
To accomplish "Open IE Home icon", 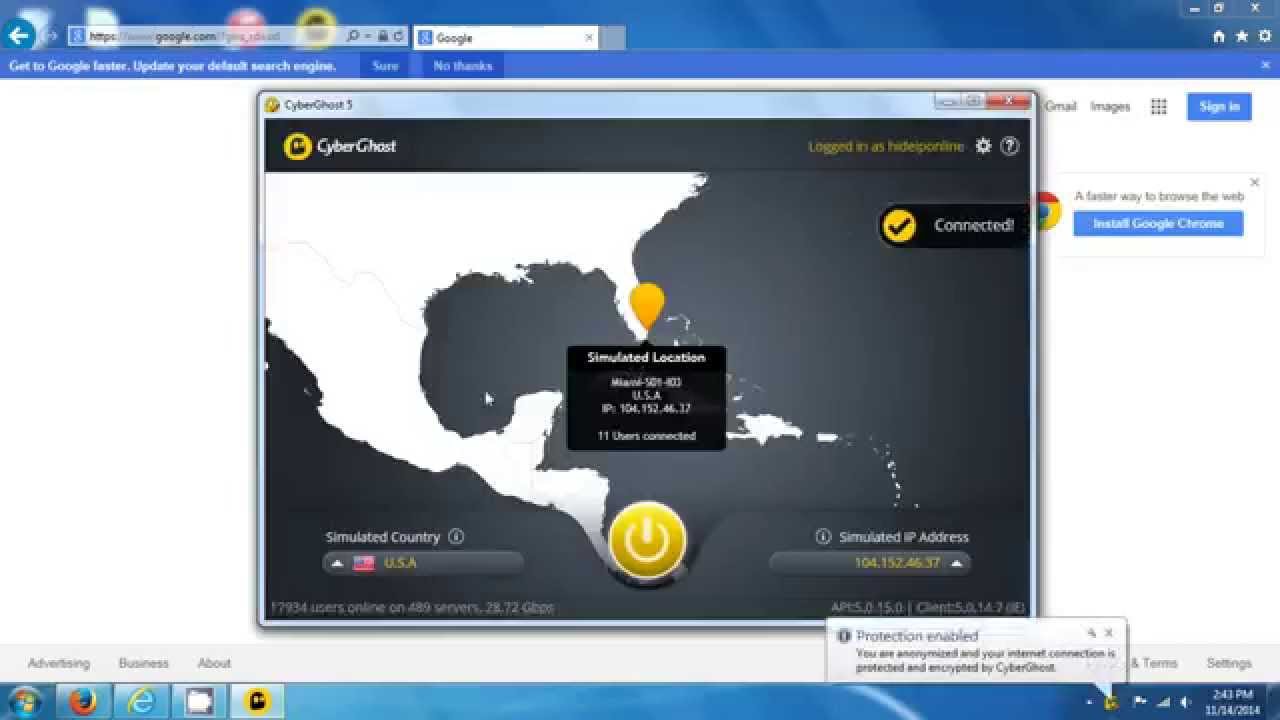I will [x=1218, y=36].
